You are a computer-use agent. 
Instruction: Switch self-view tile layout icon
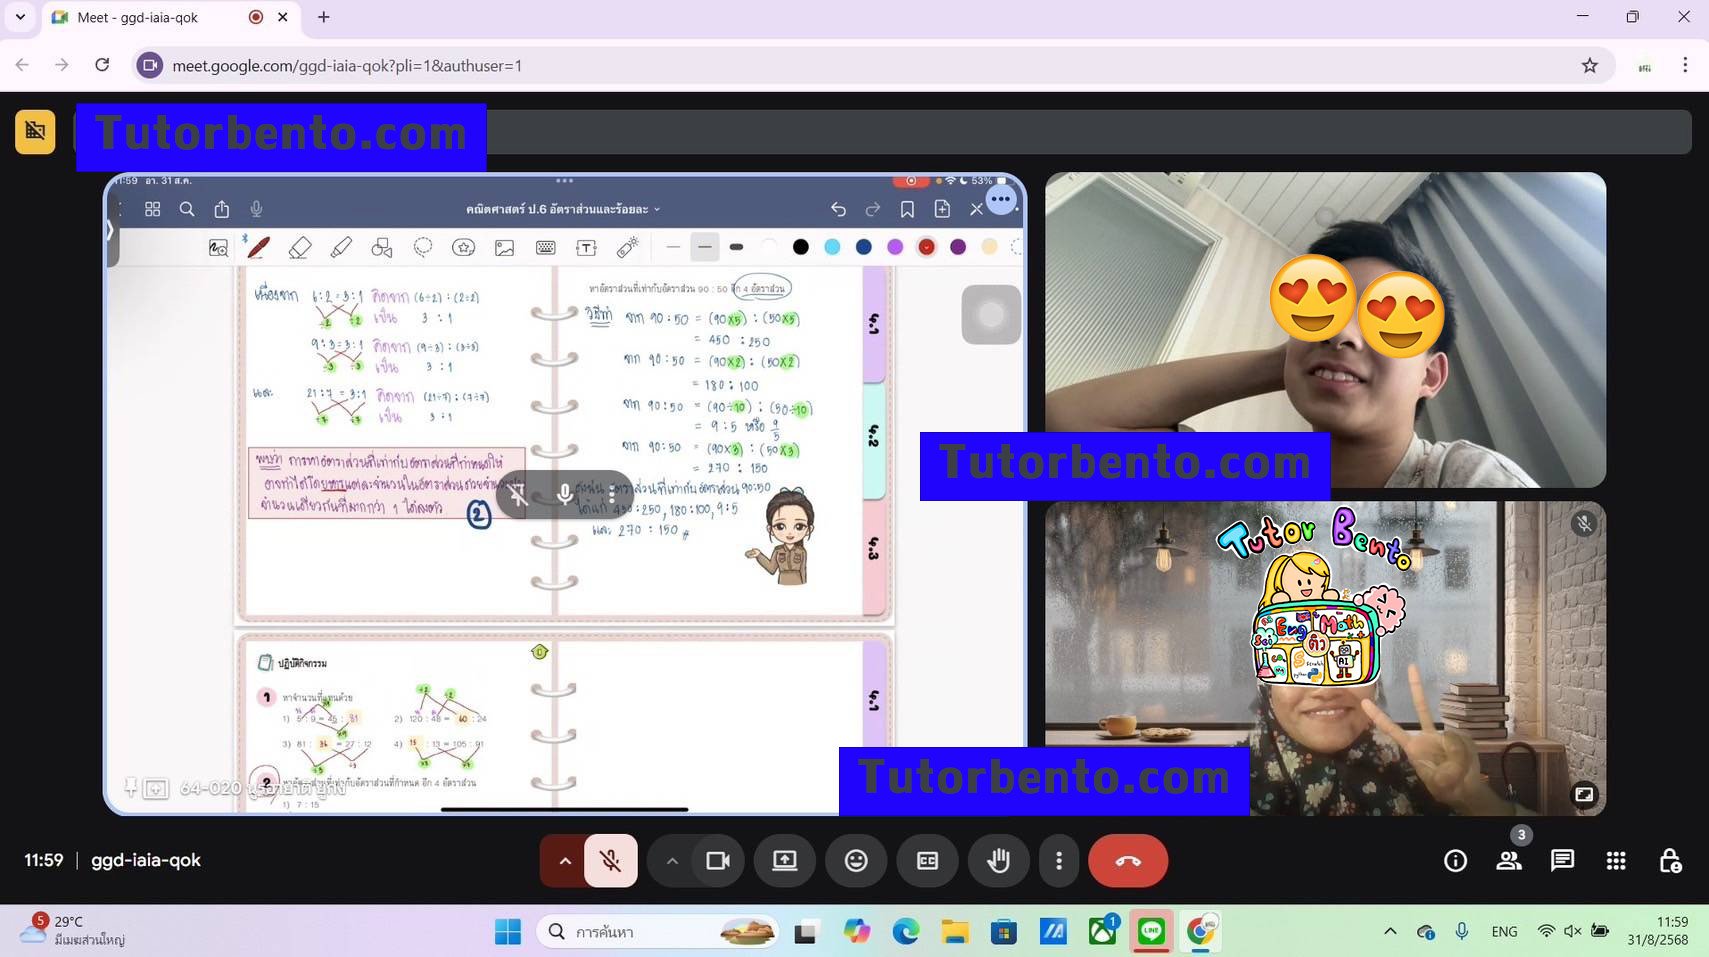(x=1584, y=794)
